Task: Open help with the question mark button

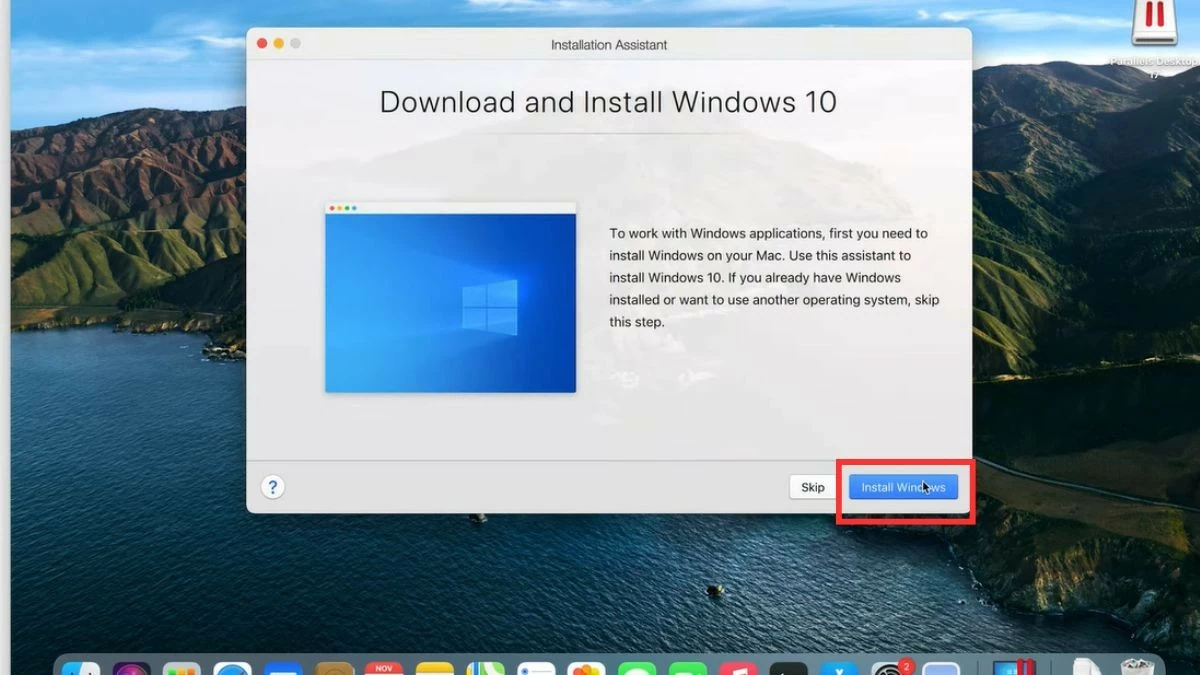Action: click(273, 487)
